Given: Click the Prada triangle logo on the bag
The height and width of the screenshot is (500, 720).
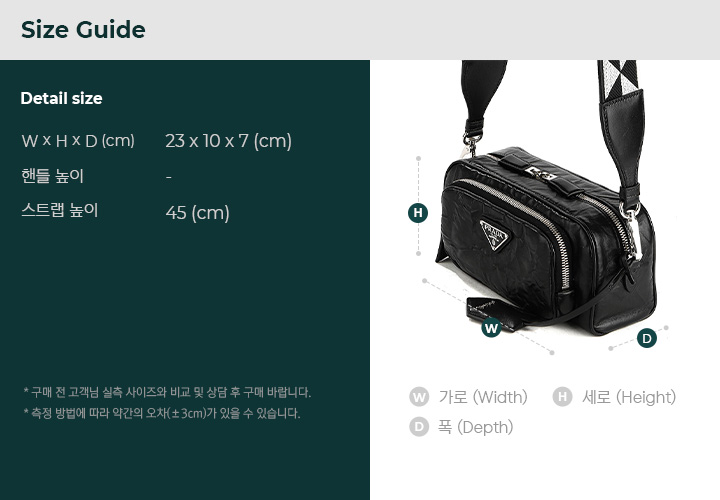Looking at the screenshot, I should point(495,235).
